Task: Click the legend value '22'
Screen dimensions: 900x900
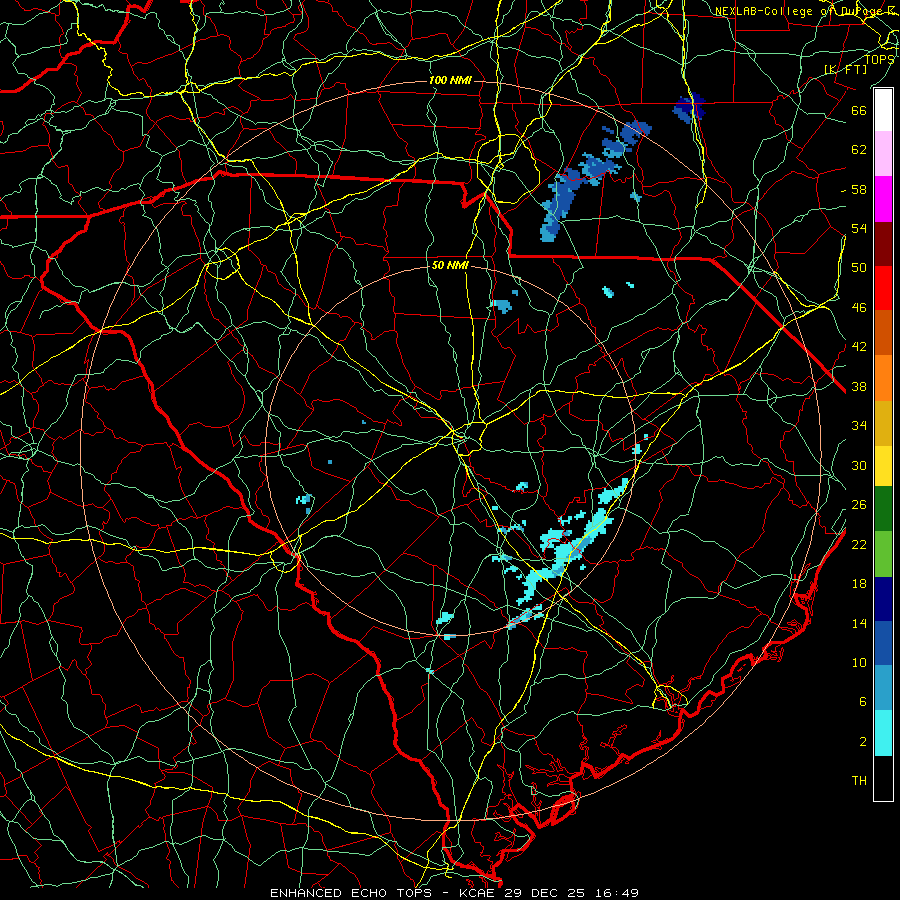Action: pos(859,544)
